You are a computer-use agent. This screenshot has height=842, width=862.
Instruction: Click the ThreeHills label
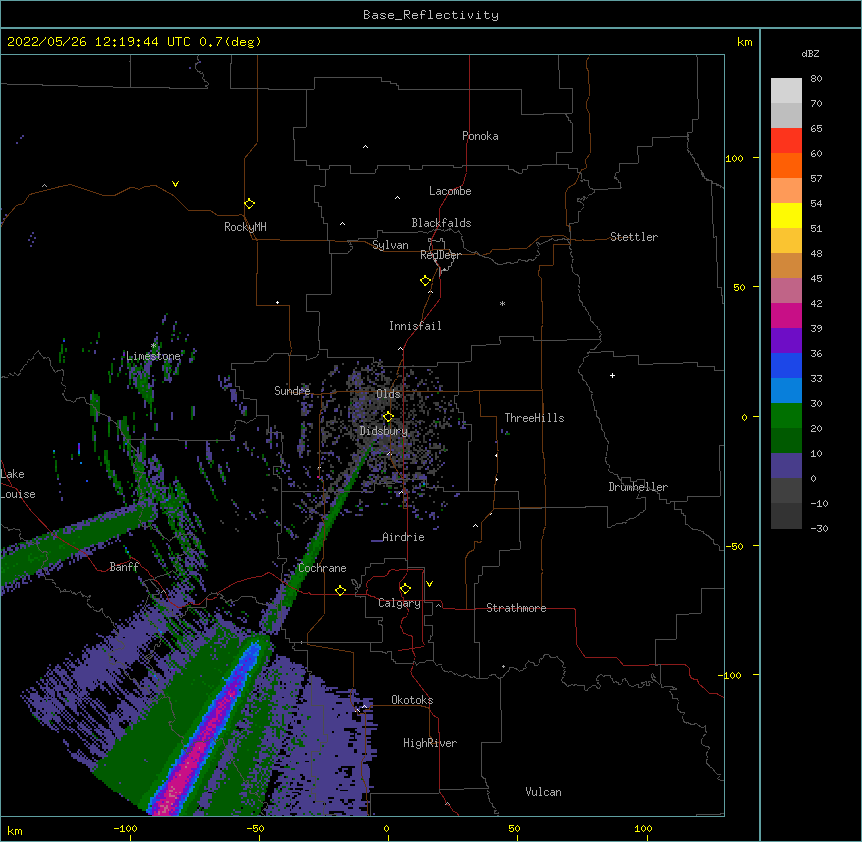click(x=534, y=418)
